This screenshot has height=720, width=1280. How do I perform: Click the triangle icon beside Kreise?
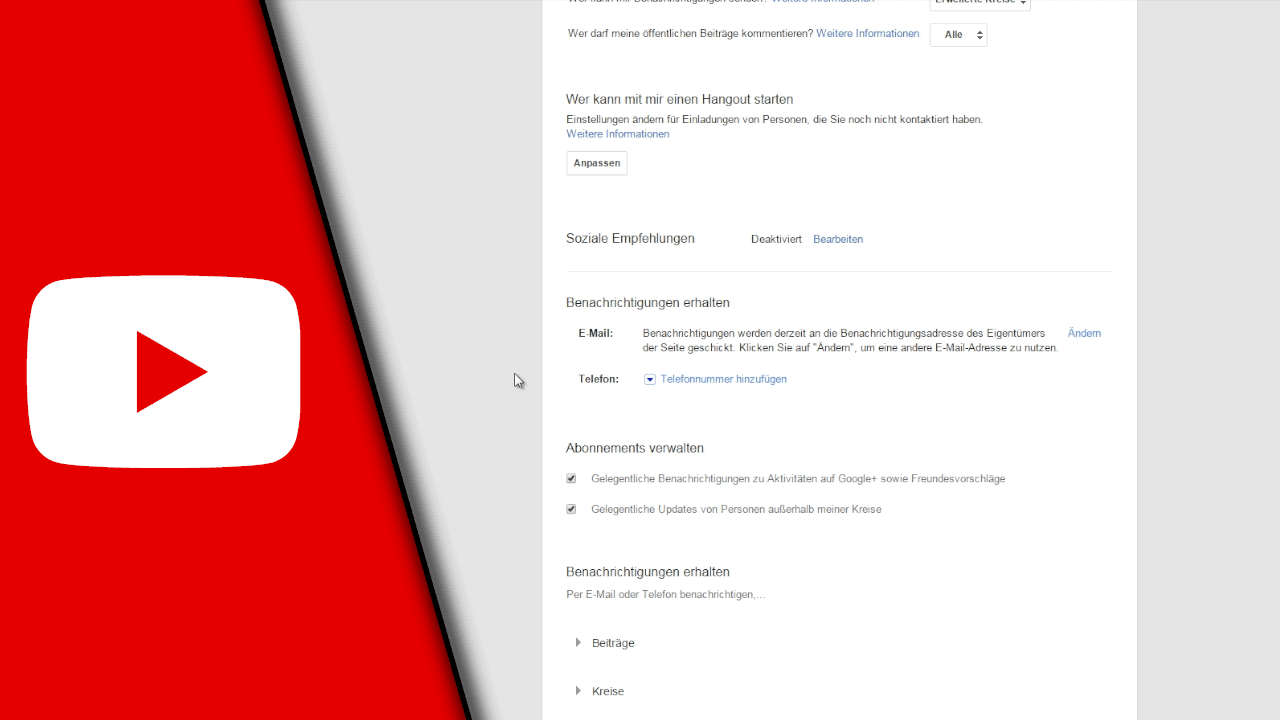pyautogui.click(x=578, y=690)
